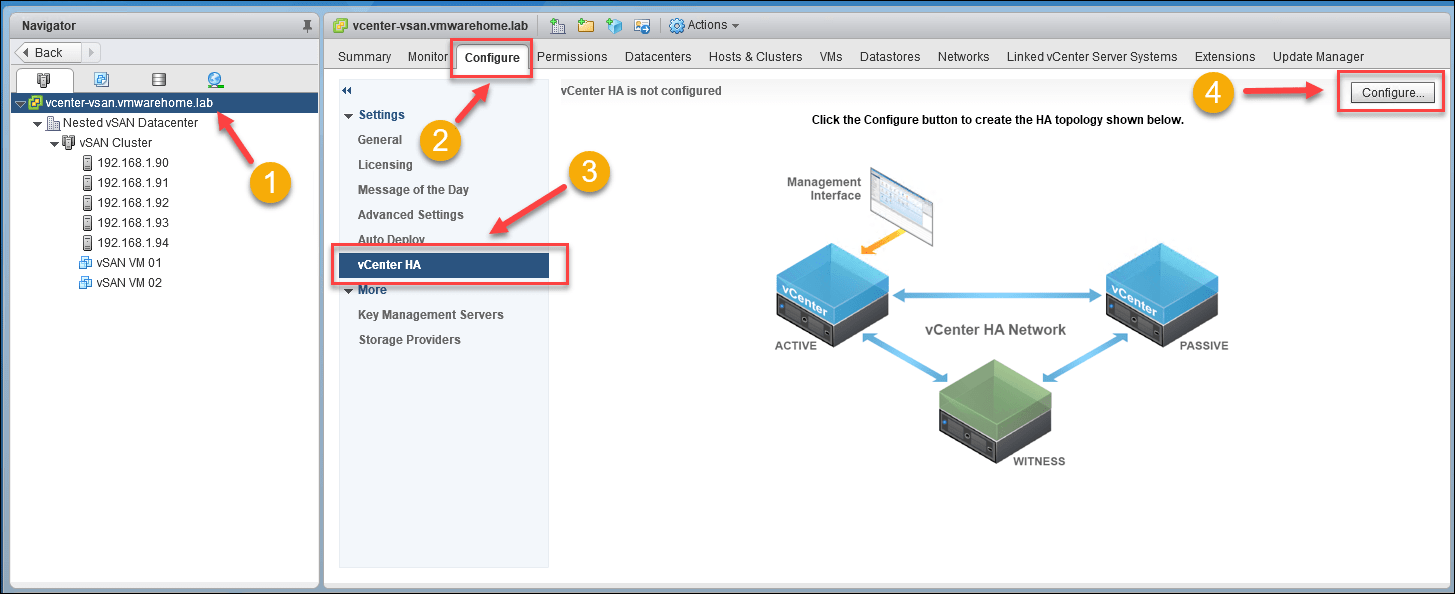View the Datastores tab
The image size is (1455, 594).
[890, 57]
